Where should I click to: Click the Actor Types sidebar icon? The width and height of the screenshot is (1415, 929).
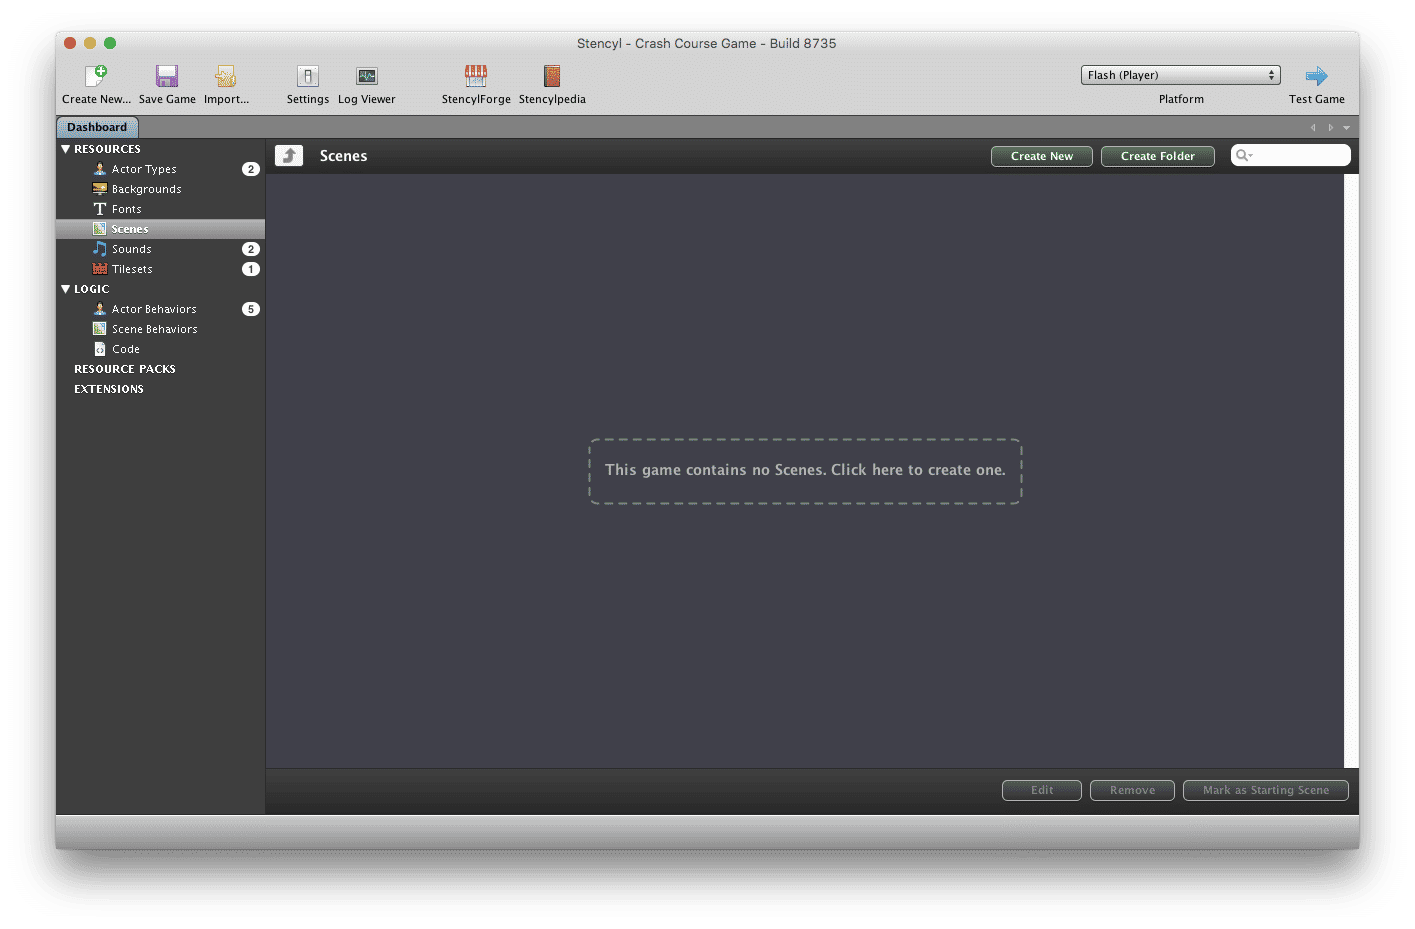100,169
